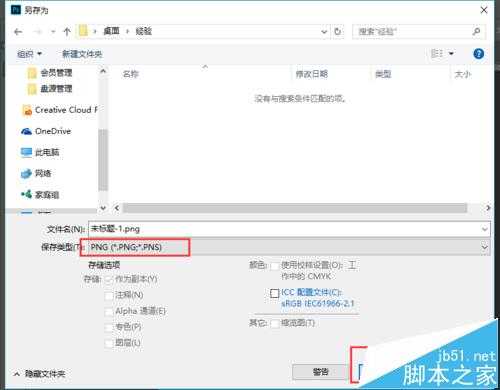Select the 经验 breadcrumb
Screen dimensions: 500x390
coord(144,31)
